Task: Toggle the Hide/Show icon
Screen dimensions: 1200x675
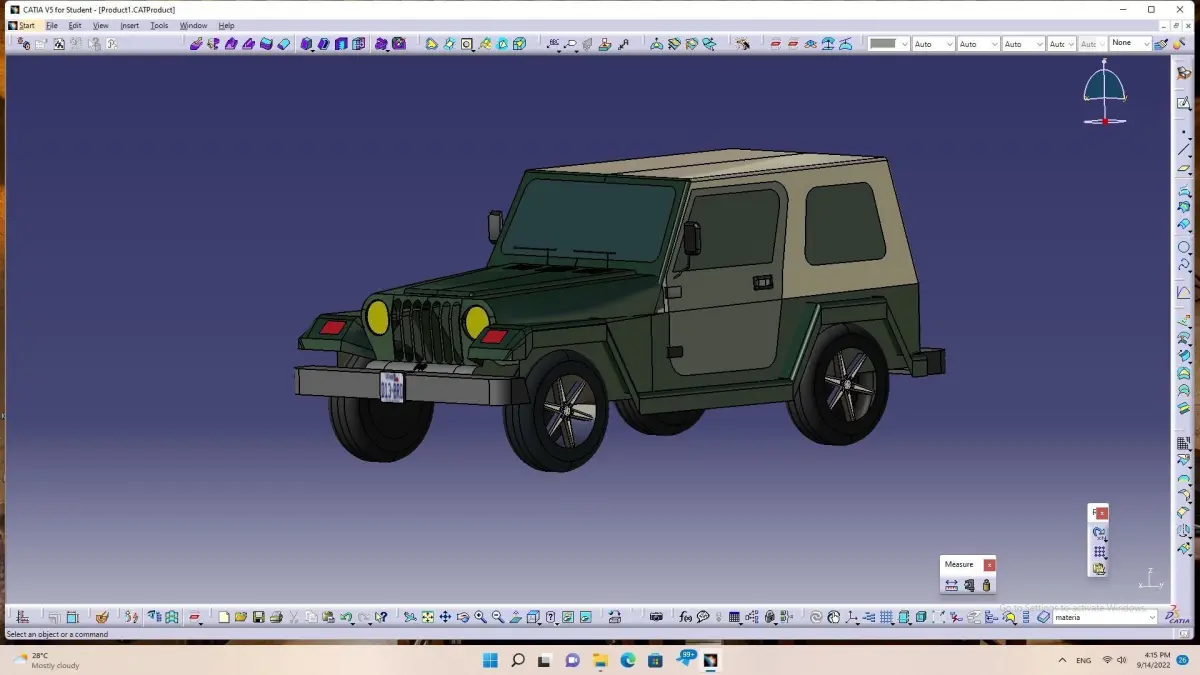Action: (x=568, y=617)
